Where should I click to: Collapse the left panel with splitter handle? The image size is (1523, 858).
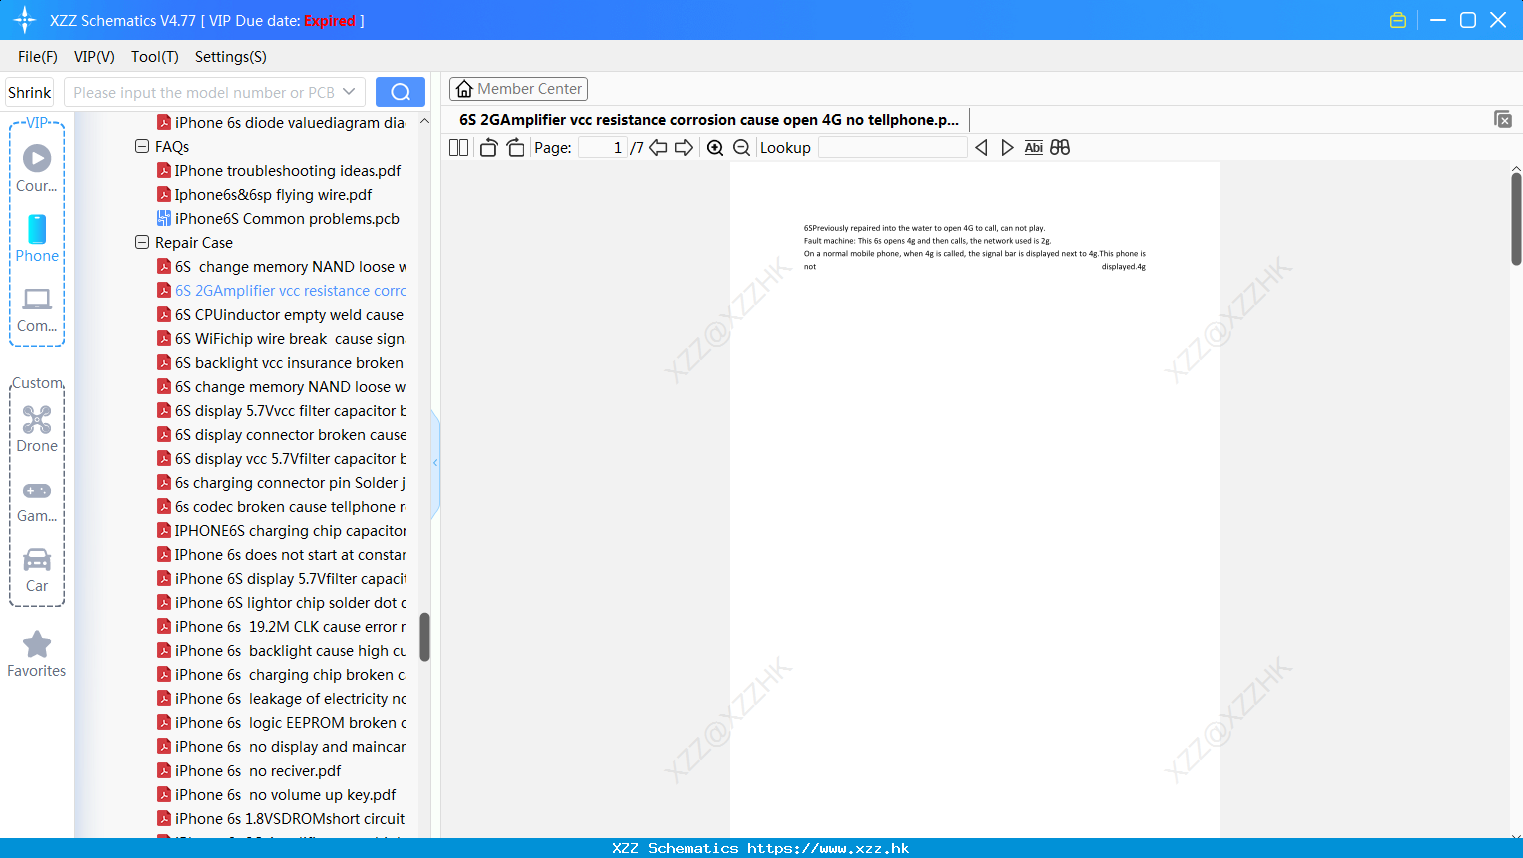coord(435,463)
